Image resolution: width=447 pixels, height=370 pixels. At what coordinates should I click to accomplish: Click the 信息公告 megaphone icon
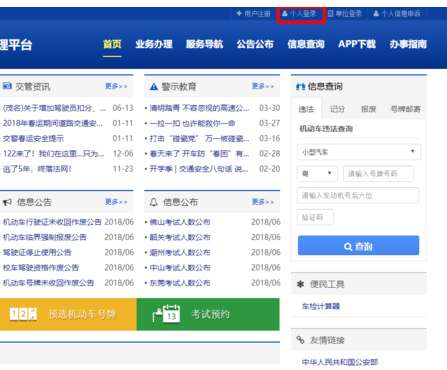tap(7, 202)
